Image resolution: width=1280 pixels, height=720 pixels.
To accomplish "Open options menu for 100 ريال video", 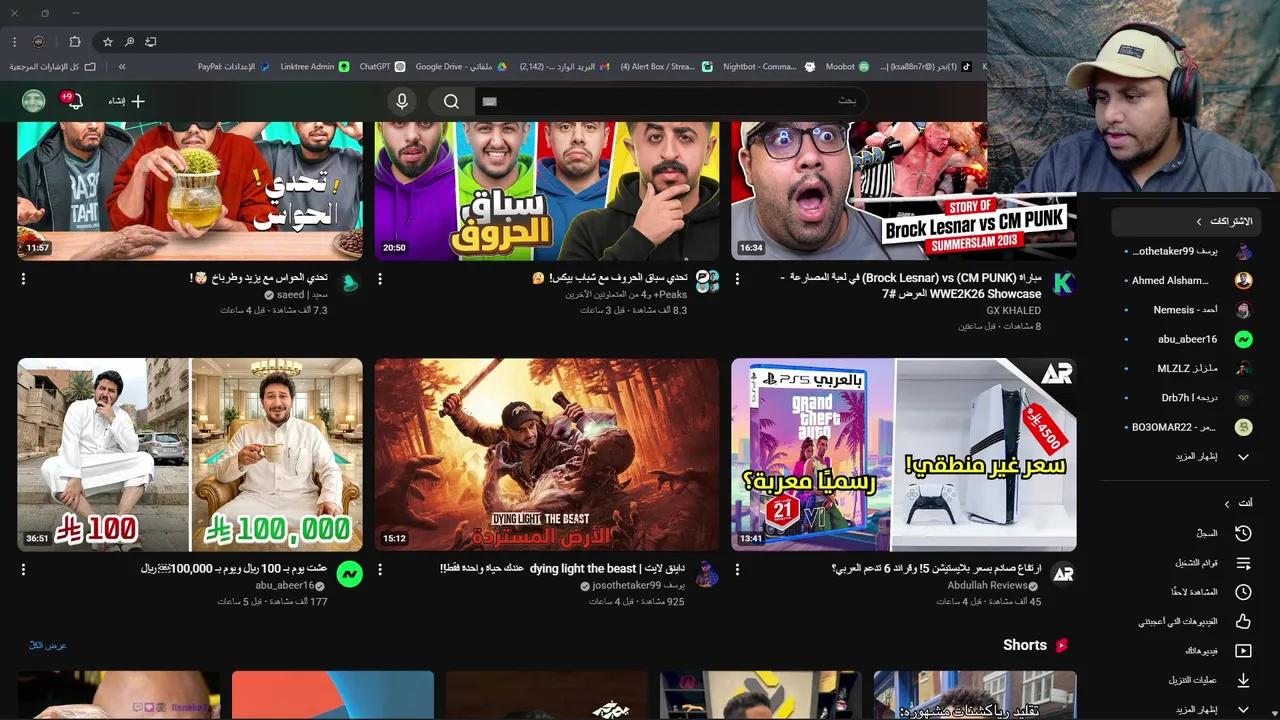I will [23, 569].
